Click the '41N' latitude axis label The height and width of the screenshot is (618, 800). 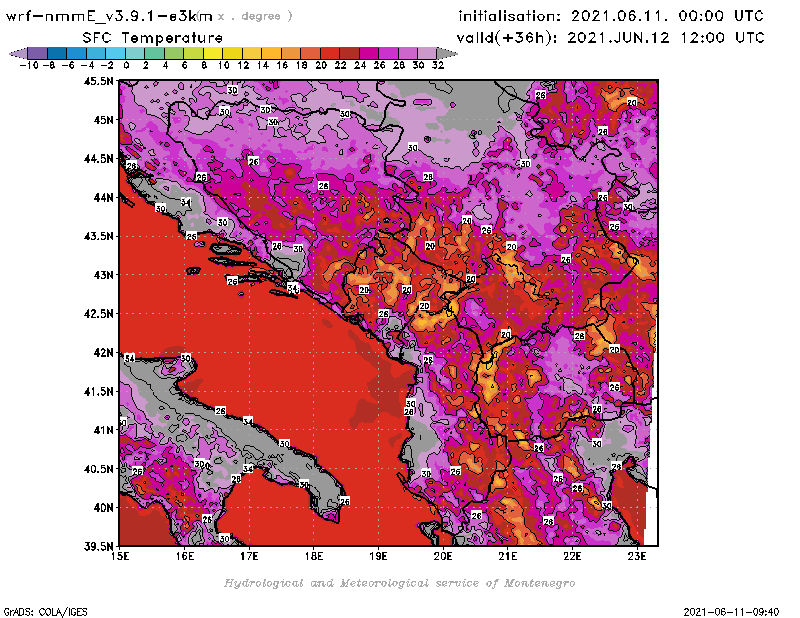click(x=103, y=430)
